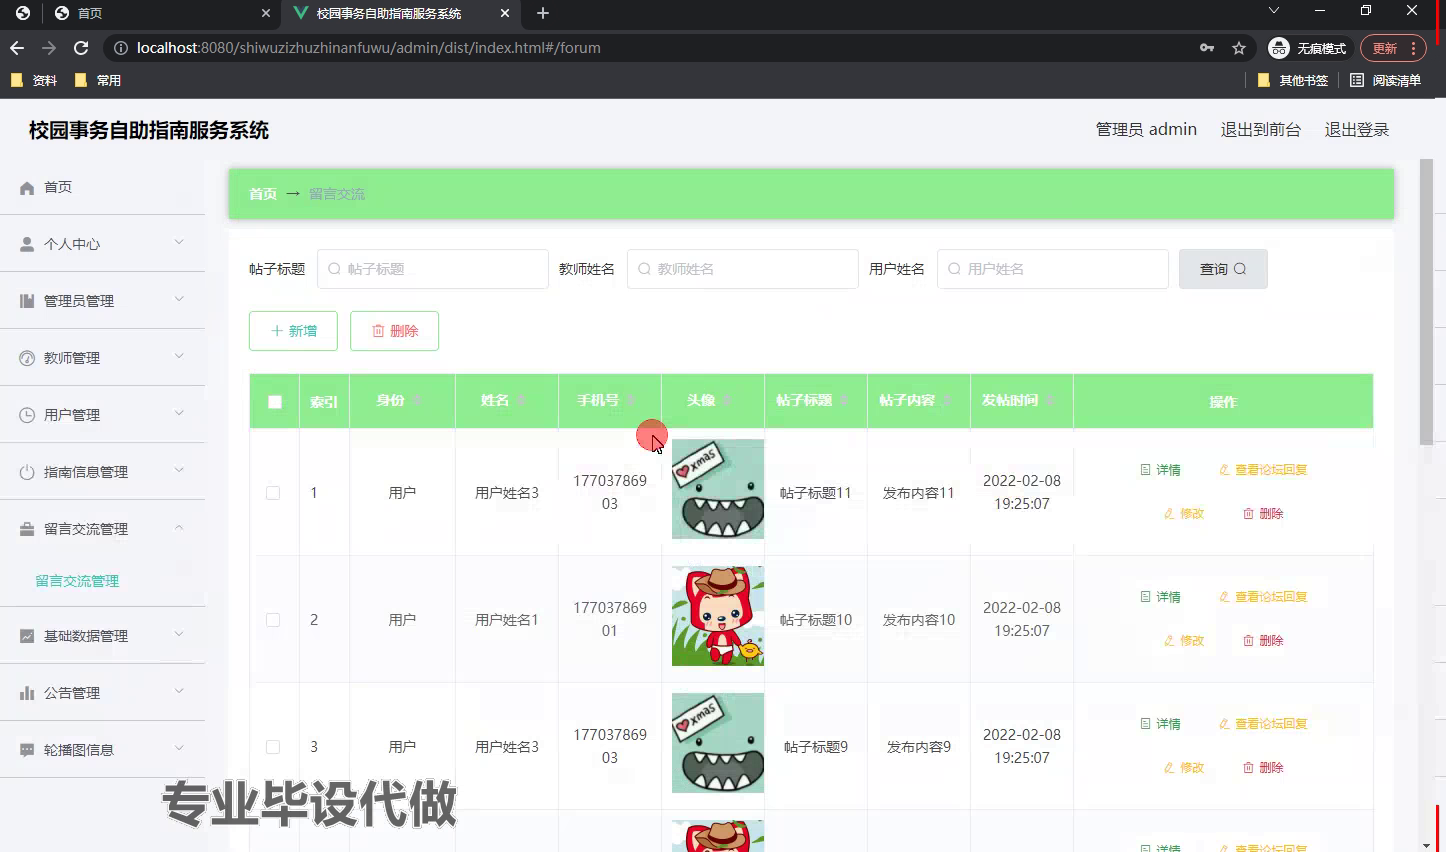Viewport: 1446px width, 852px height.
Task: Click the clock icon beside 用户管理
Action: (x=27, y=415)
